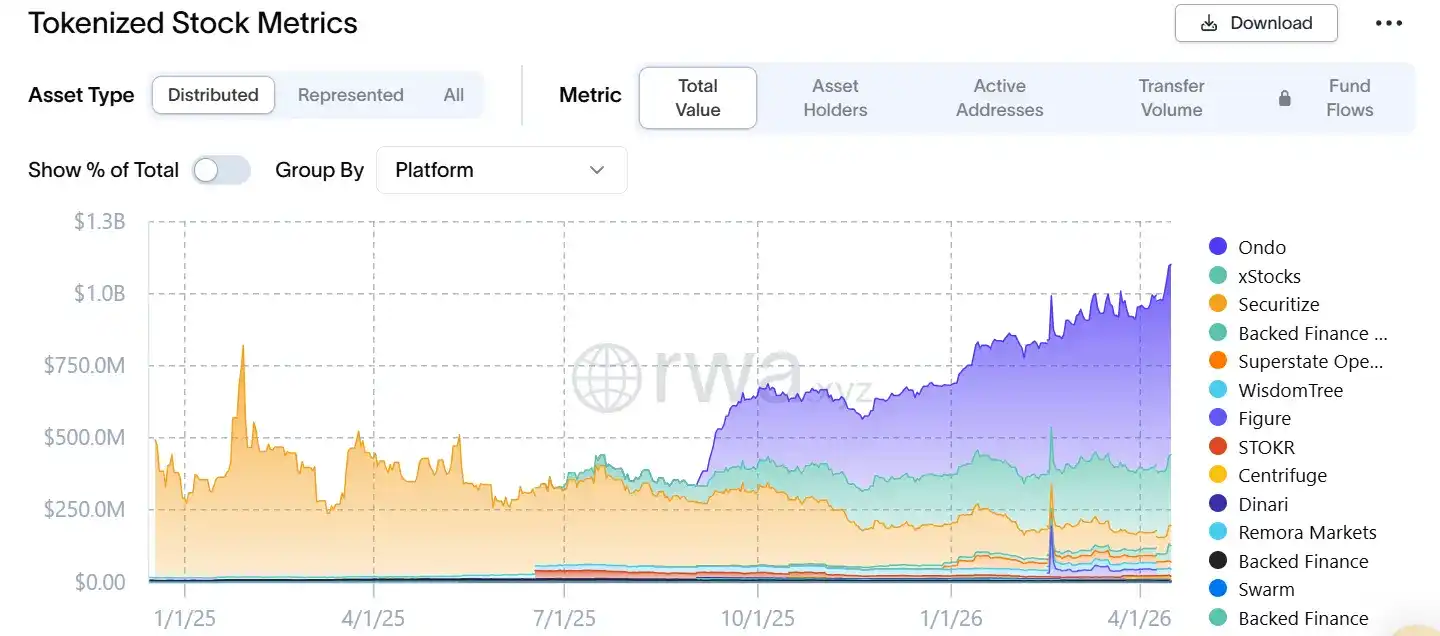
Task: Open the Group By Platform dropdown
Action: [500, 170]
